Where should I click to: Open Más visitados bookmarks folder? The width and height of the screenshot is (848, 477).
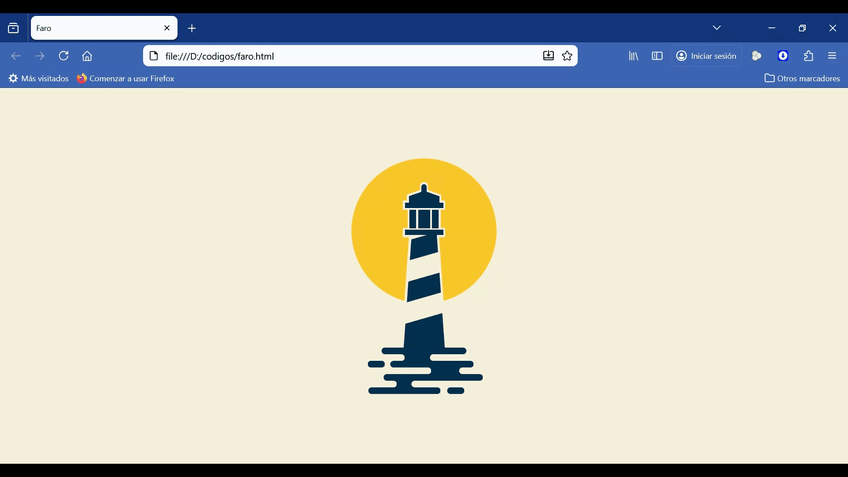38,78
